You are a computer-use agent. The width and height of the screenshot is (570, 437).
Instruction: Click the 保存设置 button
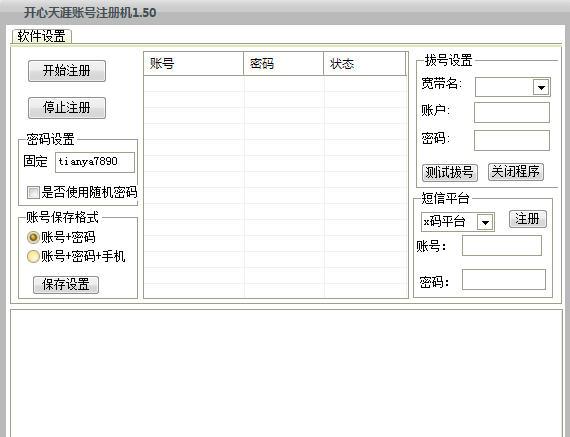[66, 285]
